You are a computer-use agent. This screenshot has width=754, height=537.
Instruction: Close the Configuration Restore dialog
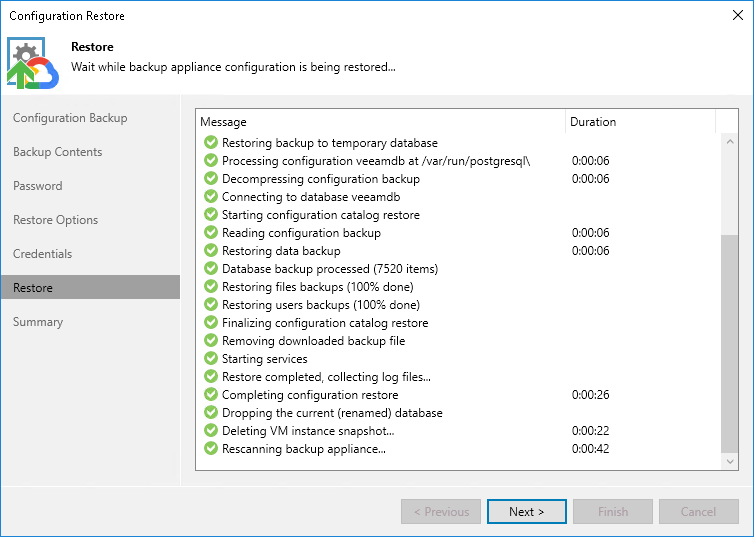tap(738, 15)
